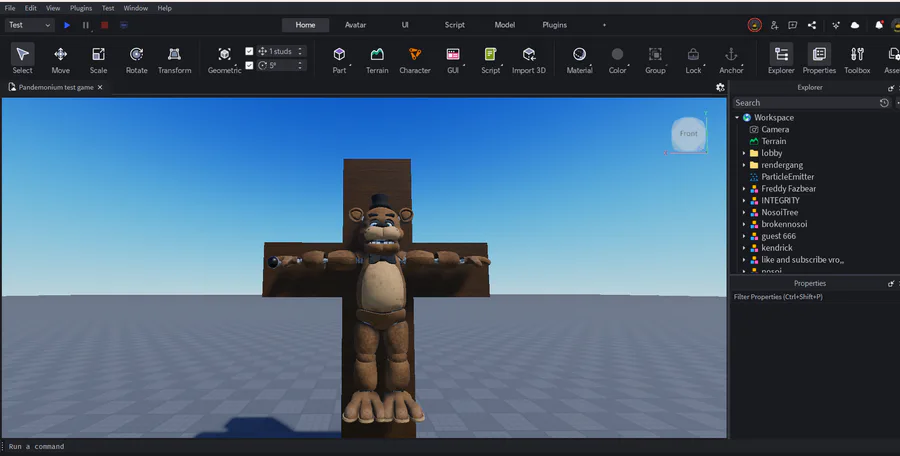Adjust the 1 studs increment stepper
The width and height of the screenshot is (900, 456).
pyautogui.click(x=300, y=51)
